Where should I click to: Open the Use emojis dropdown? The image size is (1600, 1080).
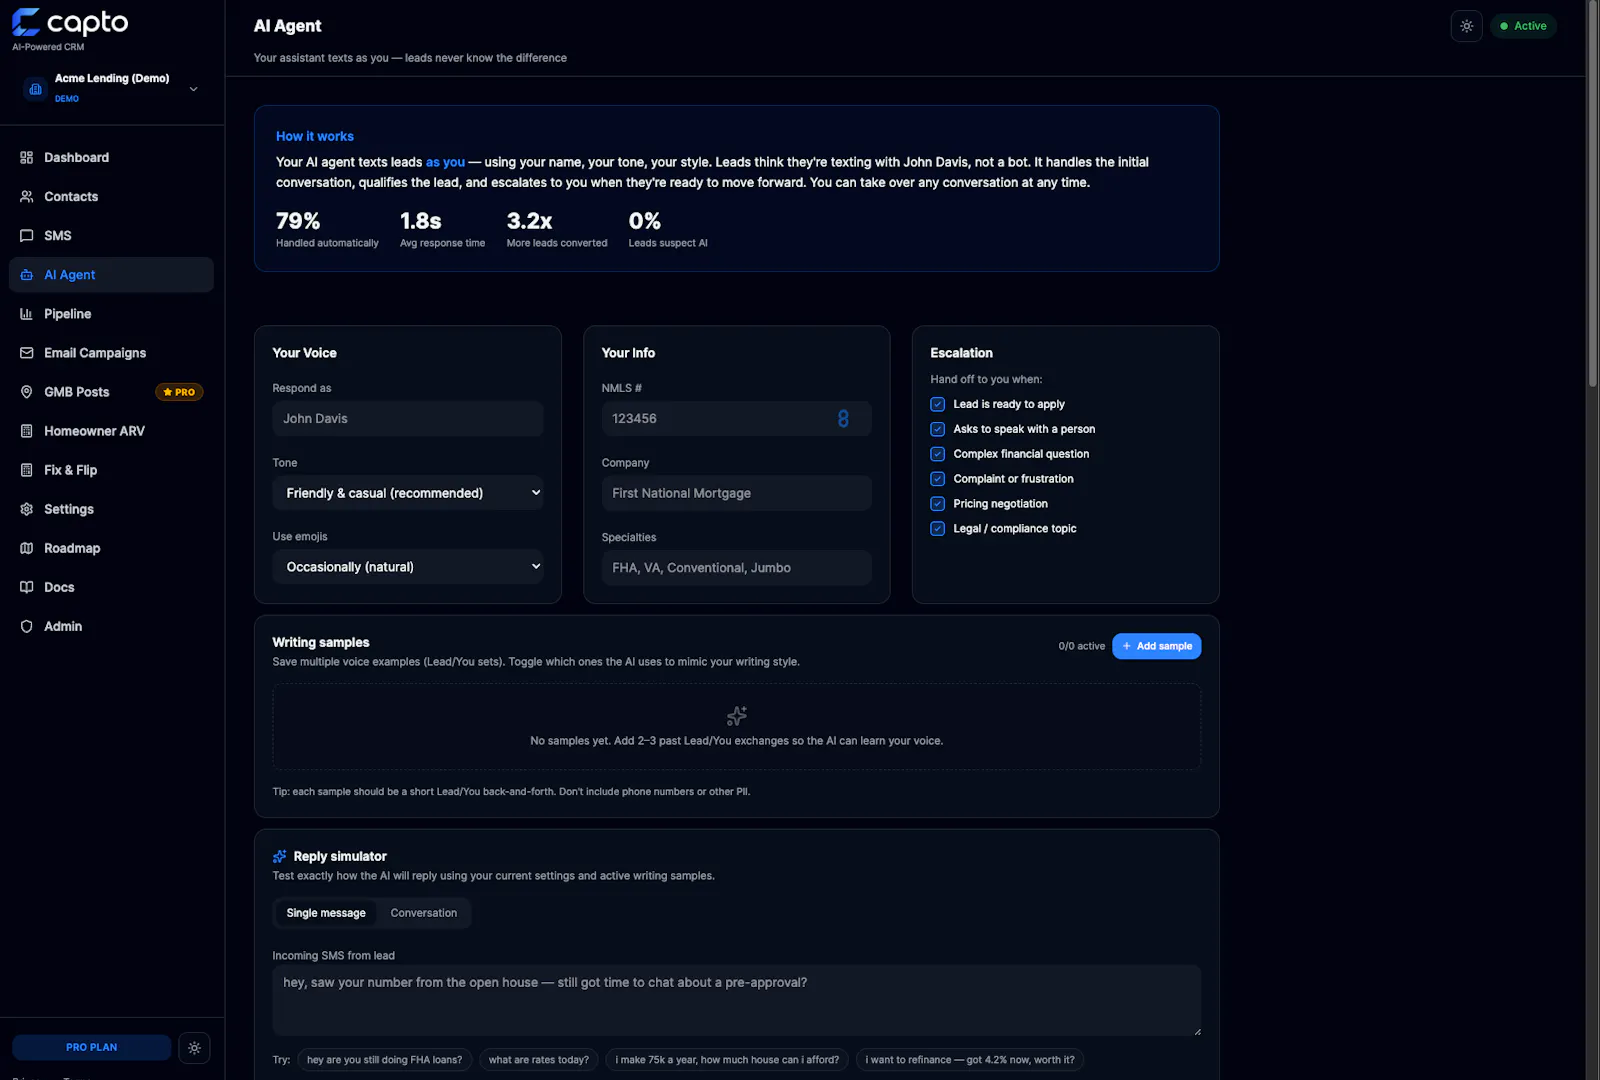(x=408, y=567)
